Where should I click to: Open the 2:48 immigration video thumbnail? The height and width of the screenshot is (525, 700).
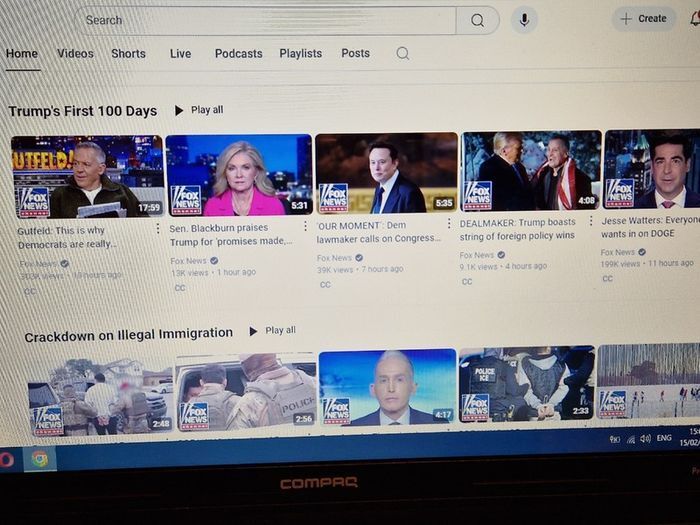[x=100, y=396]
